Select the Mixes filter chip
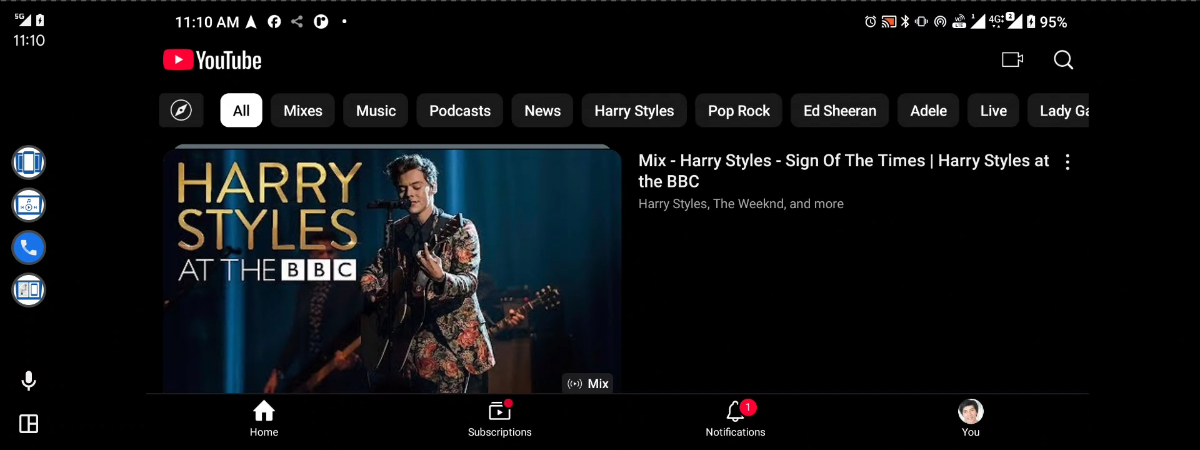1200x450 pixels. point(303,110)
